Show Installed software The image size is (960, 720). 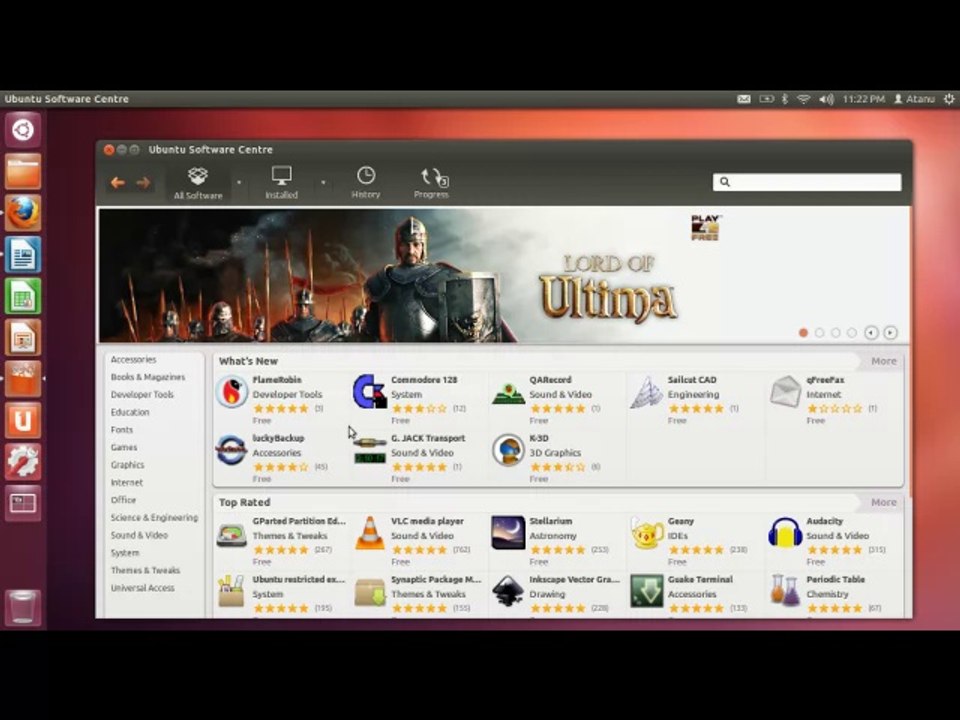282,182
